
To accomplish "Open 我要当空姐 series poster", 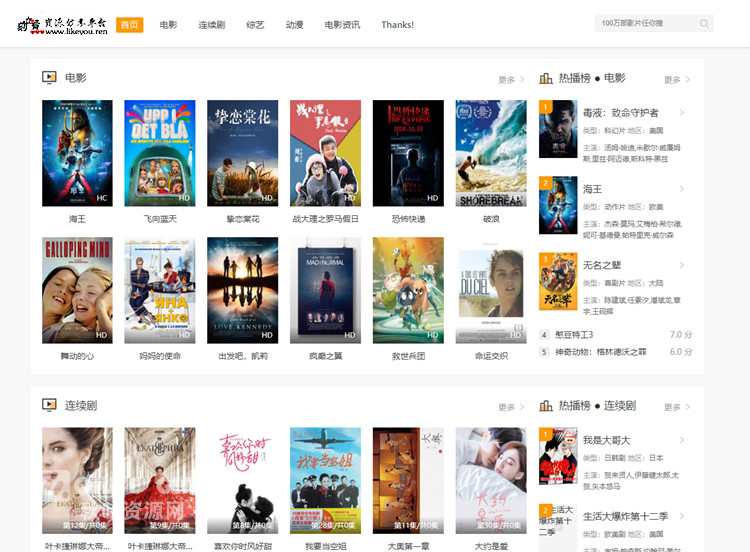I will click(x=325, y=481).
